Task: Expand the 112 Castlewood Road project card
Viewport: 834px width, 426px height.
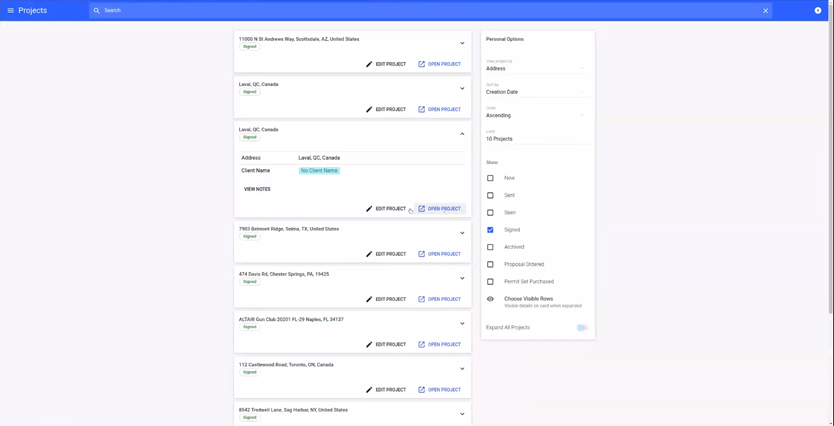Action: [x=462, y=368]
